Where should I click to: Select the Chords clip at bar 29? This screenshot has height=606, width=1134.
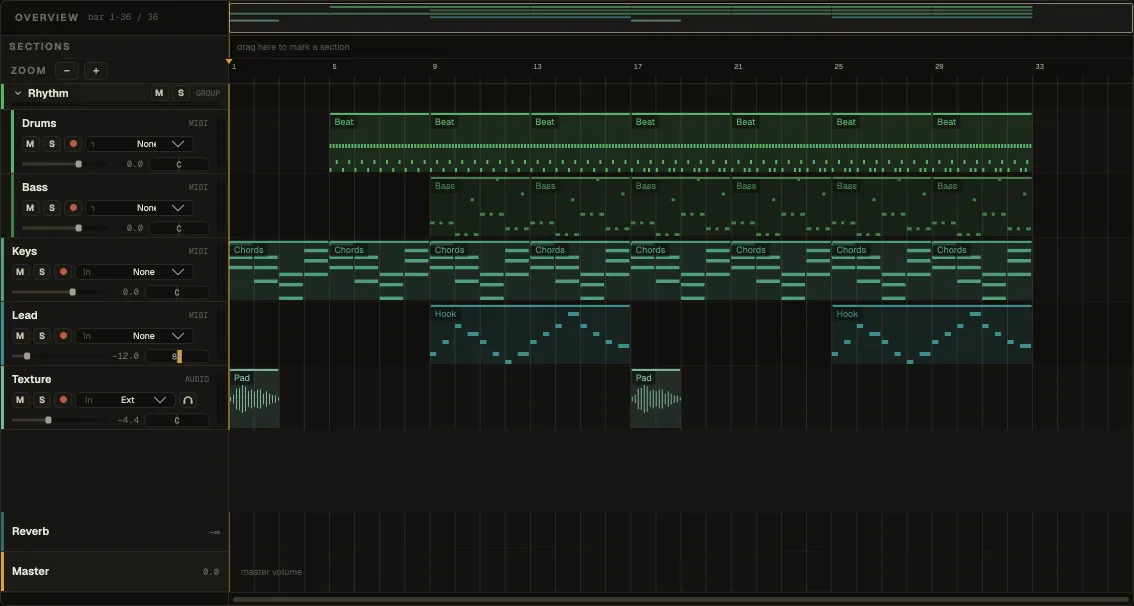tap(982, 270)
